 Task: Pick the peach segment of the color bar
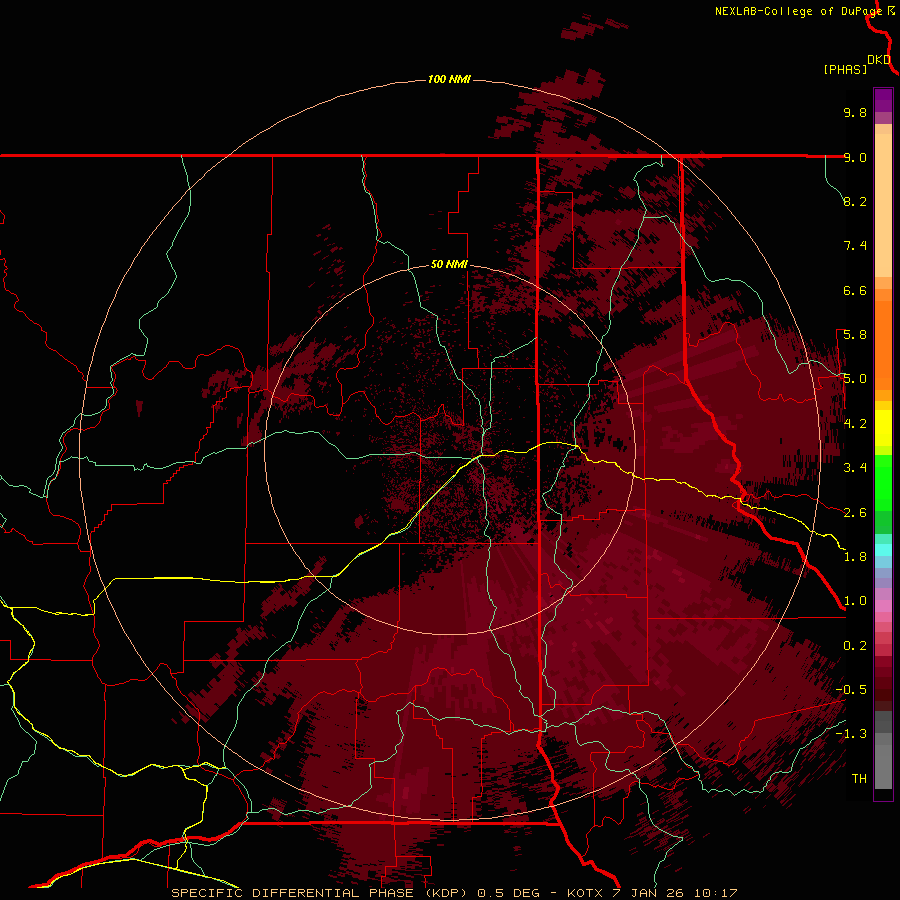coord(883,205)
